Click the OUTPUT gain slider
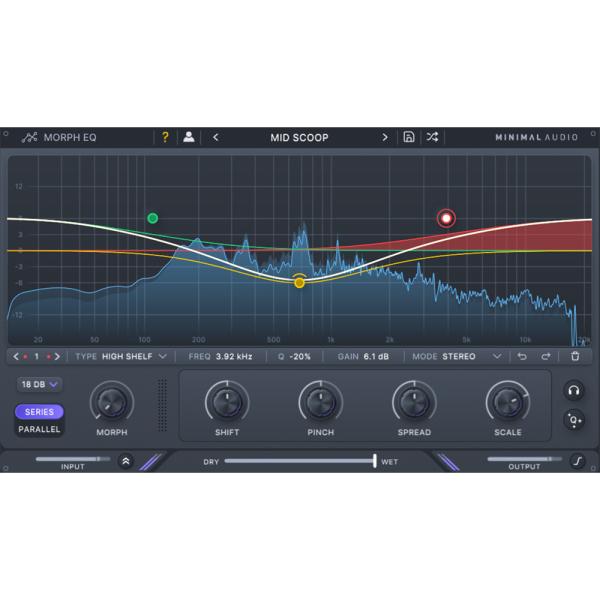The image size is (600, 600). tap(525, 459)
